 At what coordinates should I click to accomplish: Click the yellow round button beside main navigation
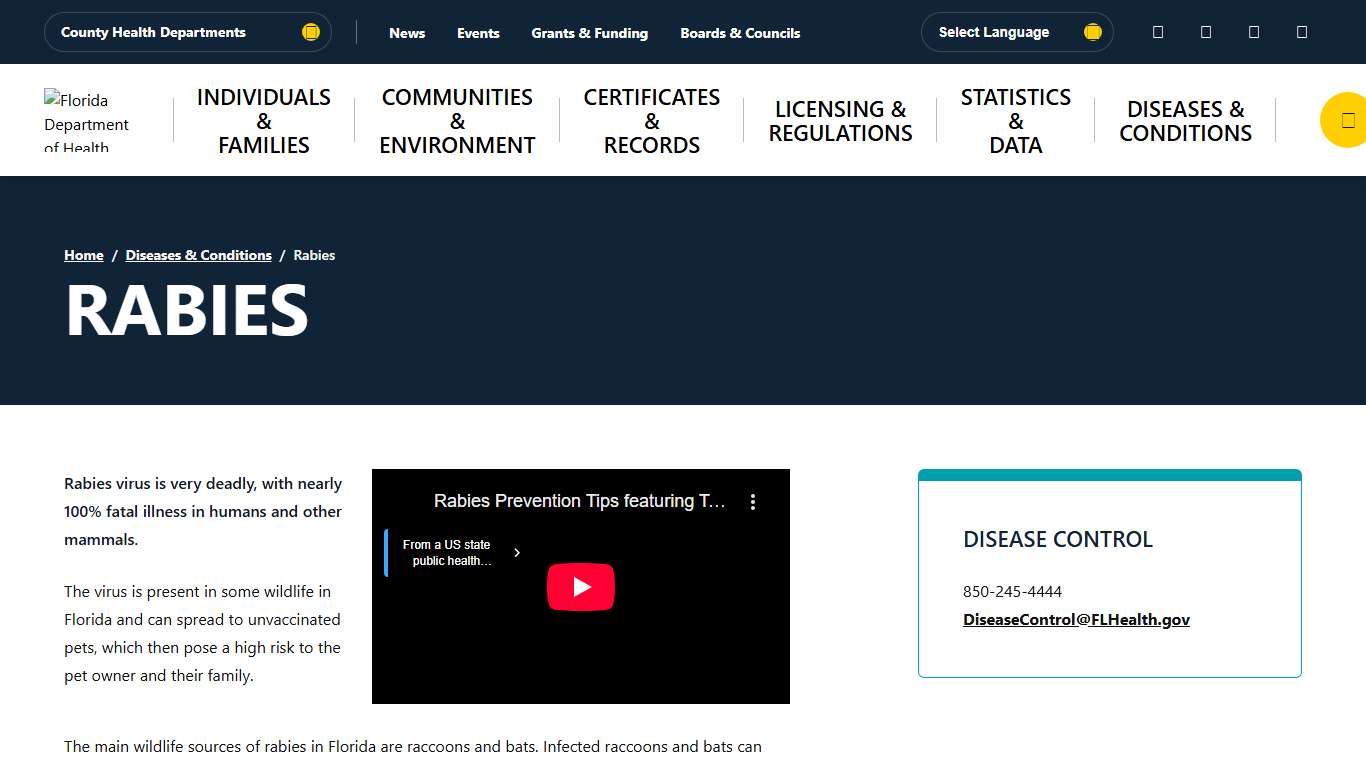point(1346,120)
